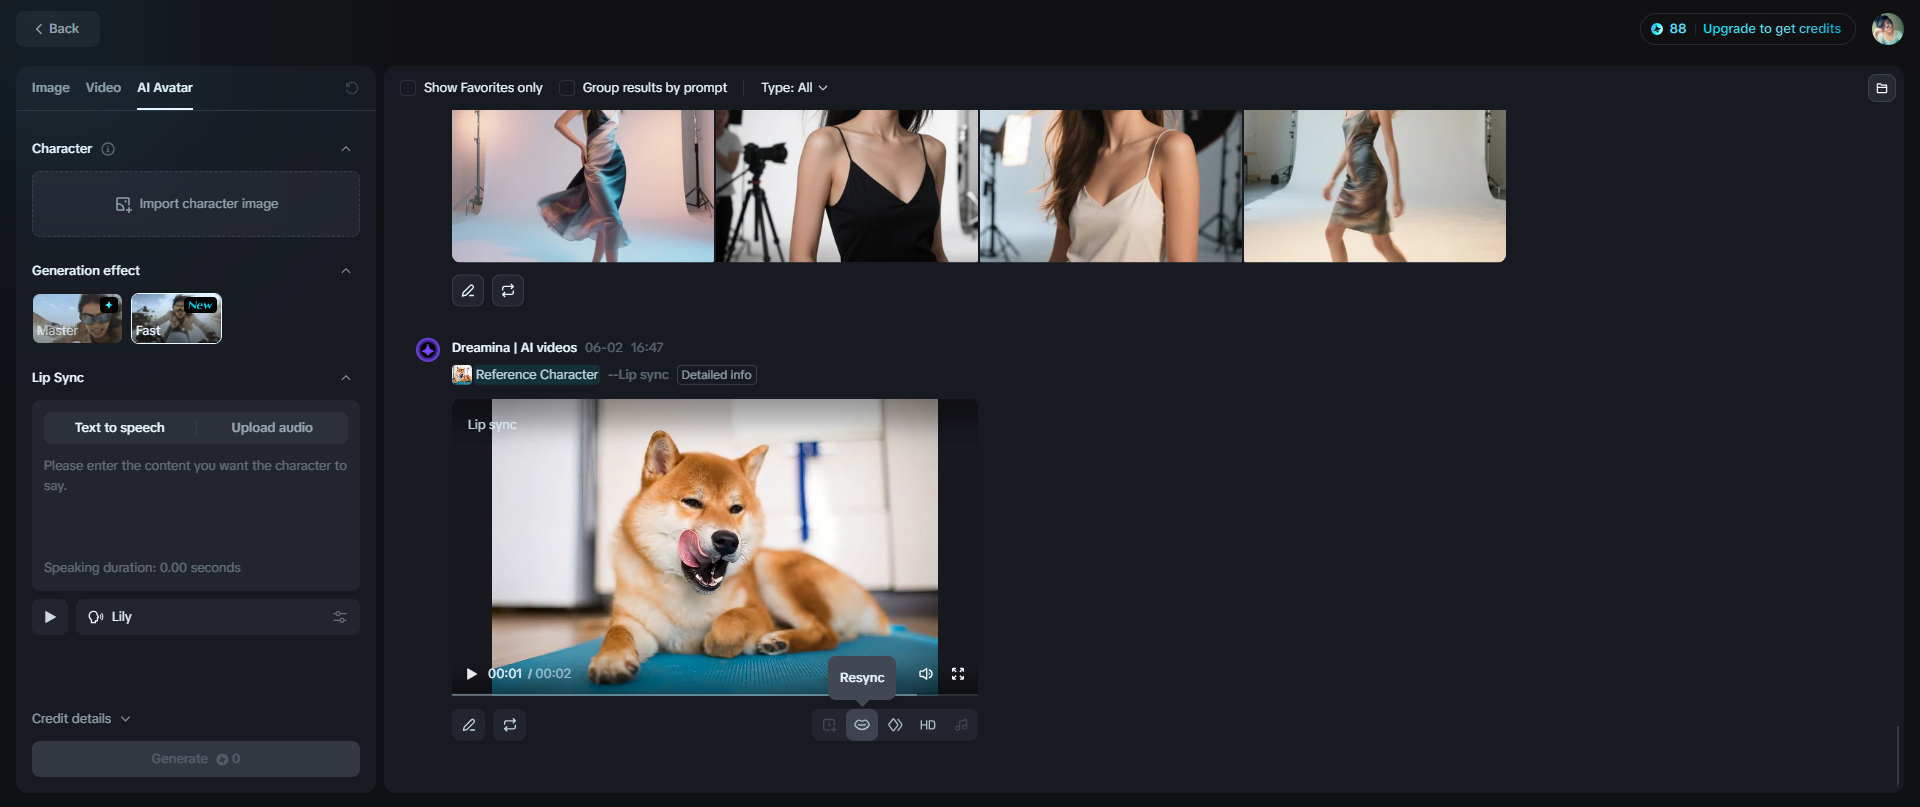
Task: Click the Reference Character thumbnail icon
Action: (x=462, y=375)
